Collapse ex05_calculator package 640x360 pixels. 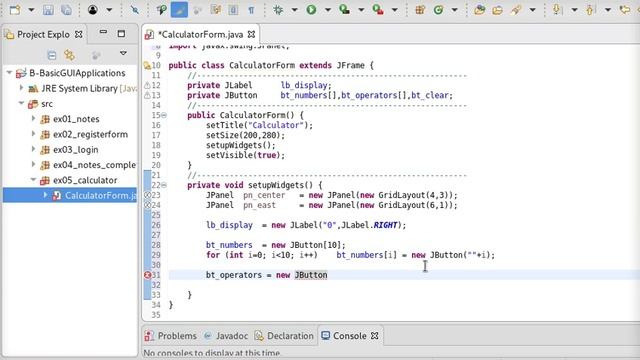coord(33,180)
